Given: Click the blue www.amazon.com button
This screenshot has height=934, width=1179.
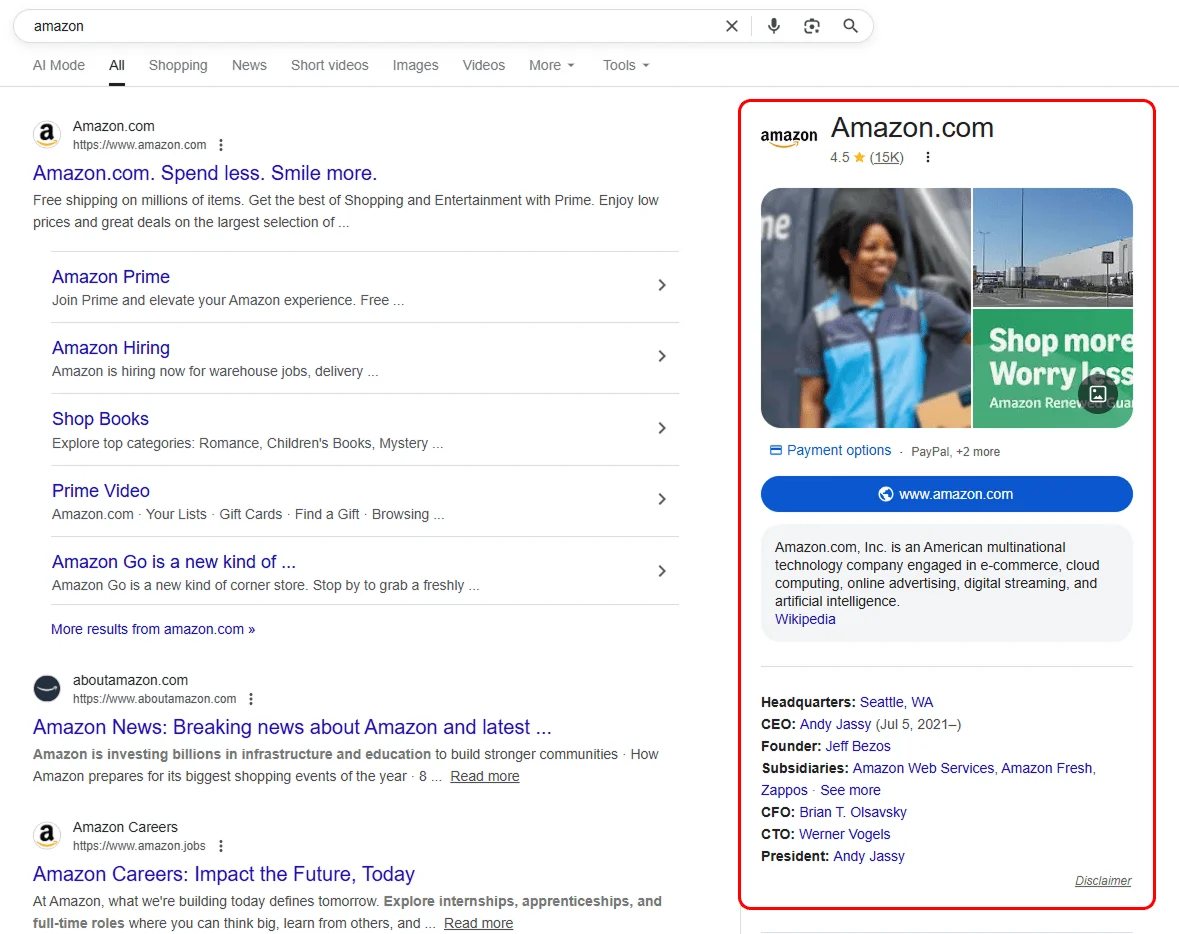Looking at the screenshot, I should point(946,494).
